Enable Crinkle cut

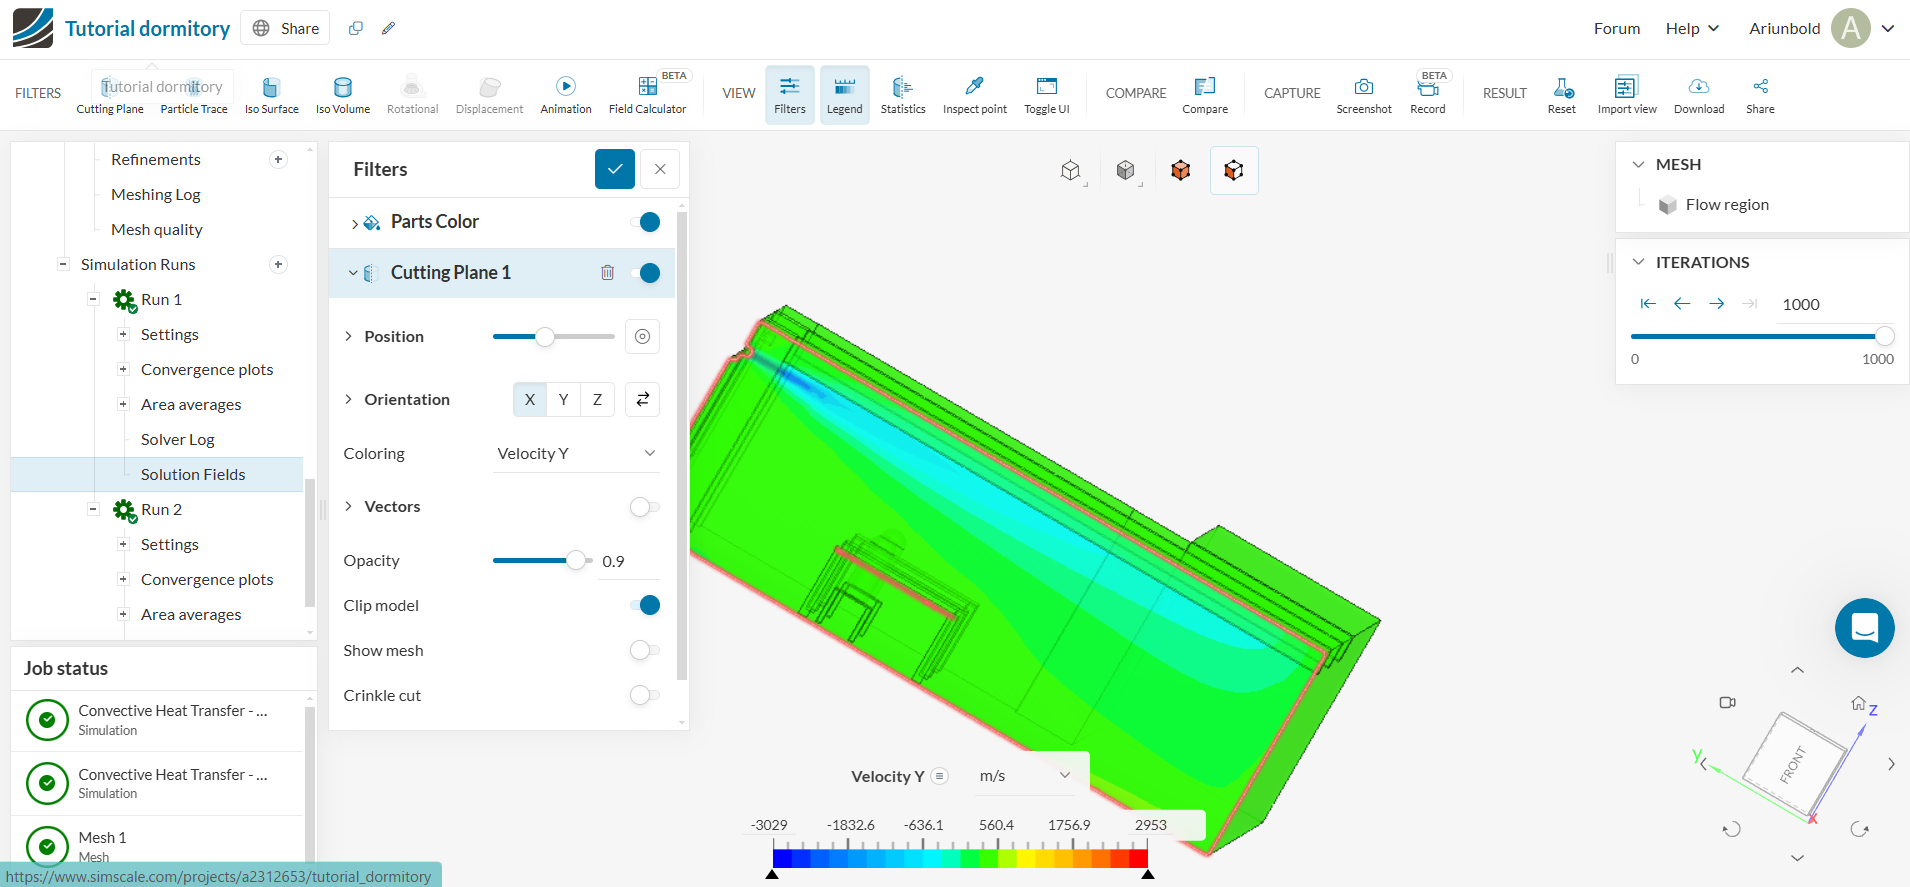[x=644, y=696]
